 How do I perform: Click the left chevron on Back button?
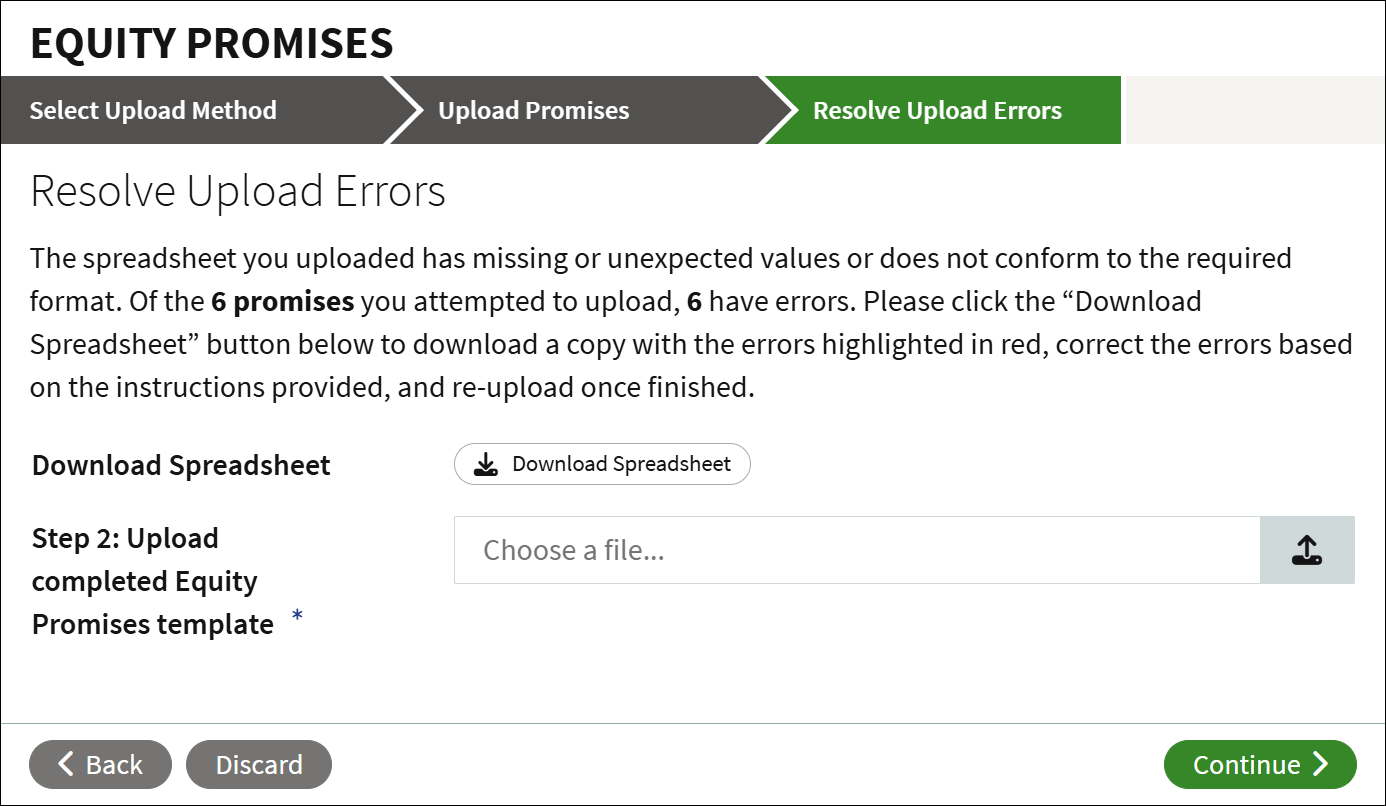click(x=66, y=764)
